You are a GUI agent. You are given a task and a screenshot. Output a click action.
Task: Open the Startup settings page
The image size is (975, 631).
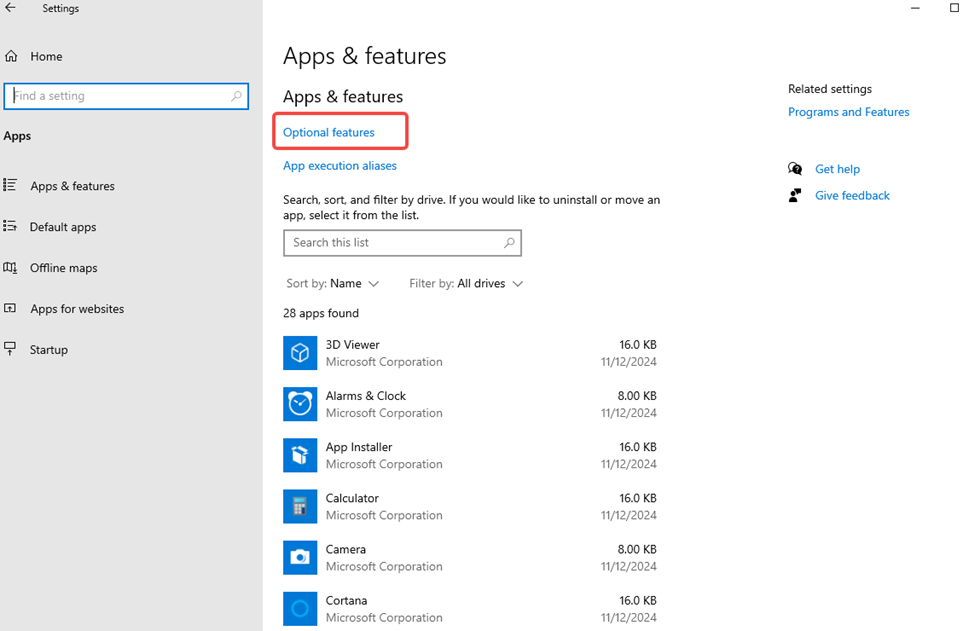[49, 350]
